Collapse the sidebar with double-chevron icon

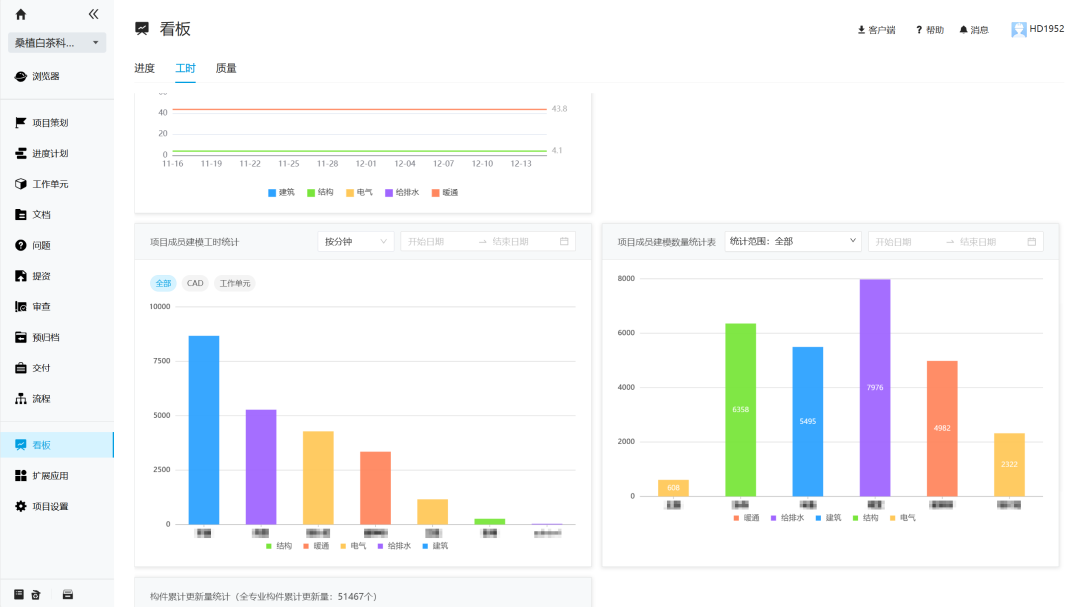pyautogui.click(x=94, y=14)
